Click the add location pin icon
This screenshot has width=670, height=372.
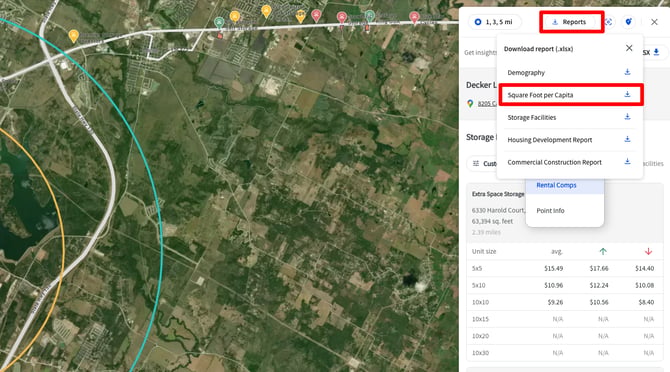tap(628, 22)
